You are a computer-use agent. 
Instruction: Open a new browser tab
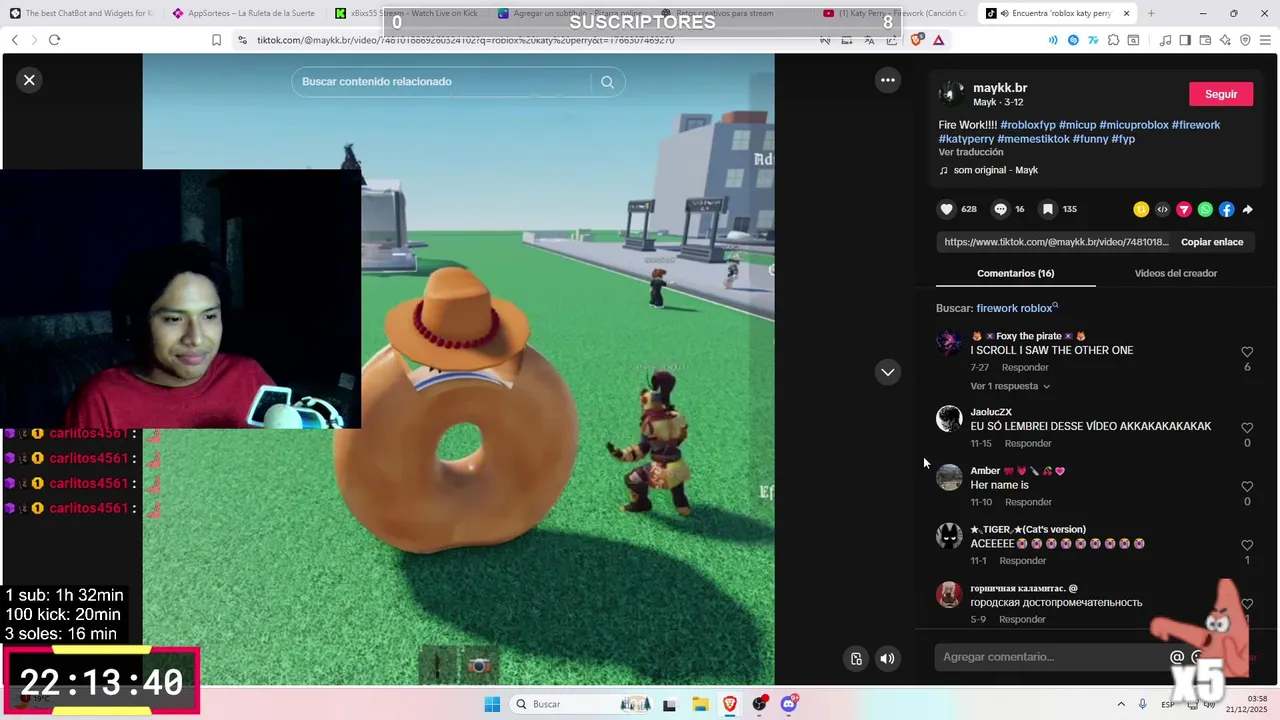pyautogui.click(x=1151, y=13)
